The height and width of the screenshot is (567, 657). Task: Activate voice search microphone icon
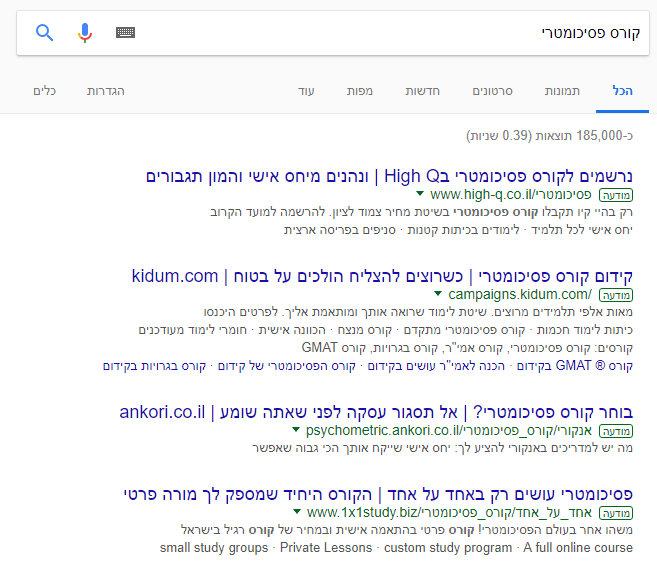click(x=85, y=33)
